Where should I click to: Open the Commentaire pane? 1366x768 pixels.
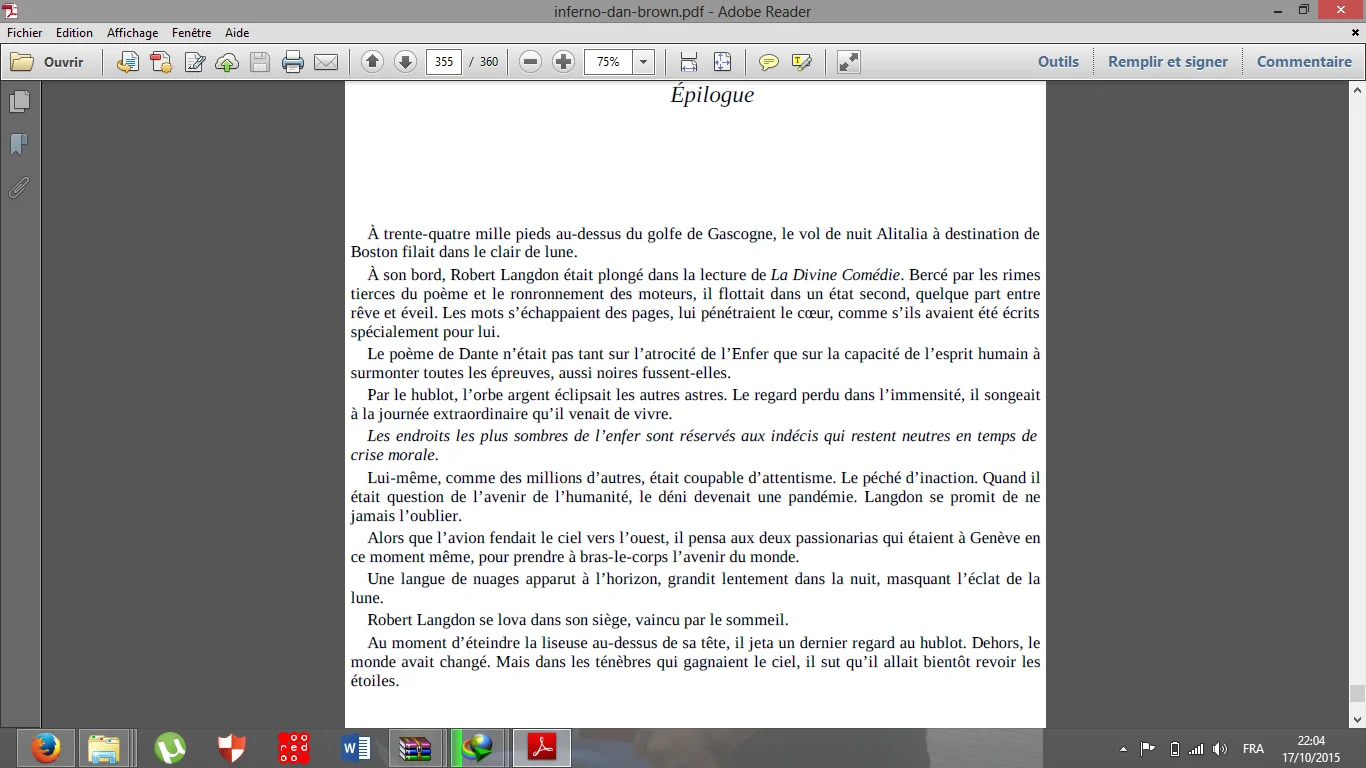click(1304, 62)
